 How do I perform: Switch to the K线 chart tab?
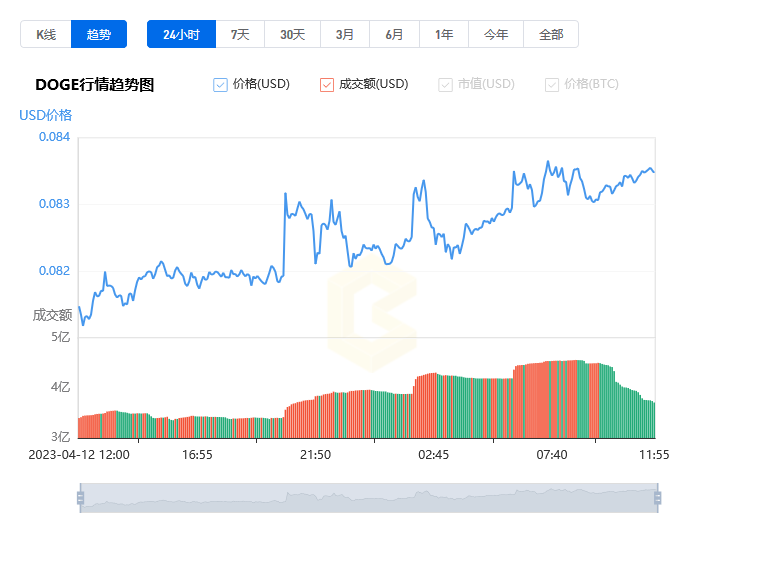point(46,34)
